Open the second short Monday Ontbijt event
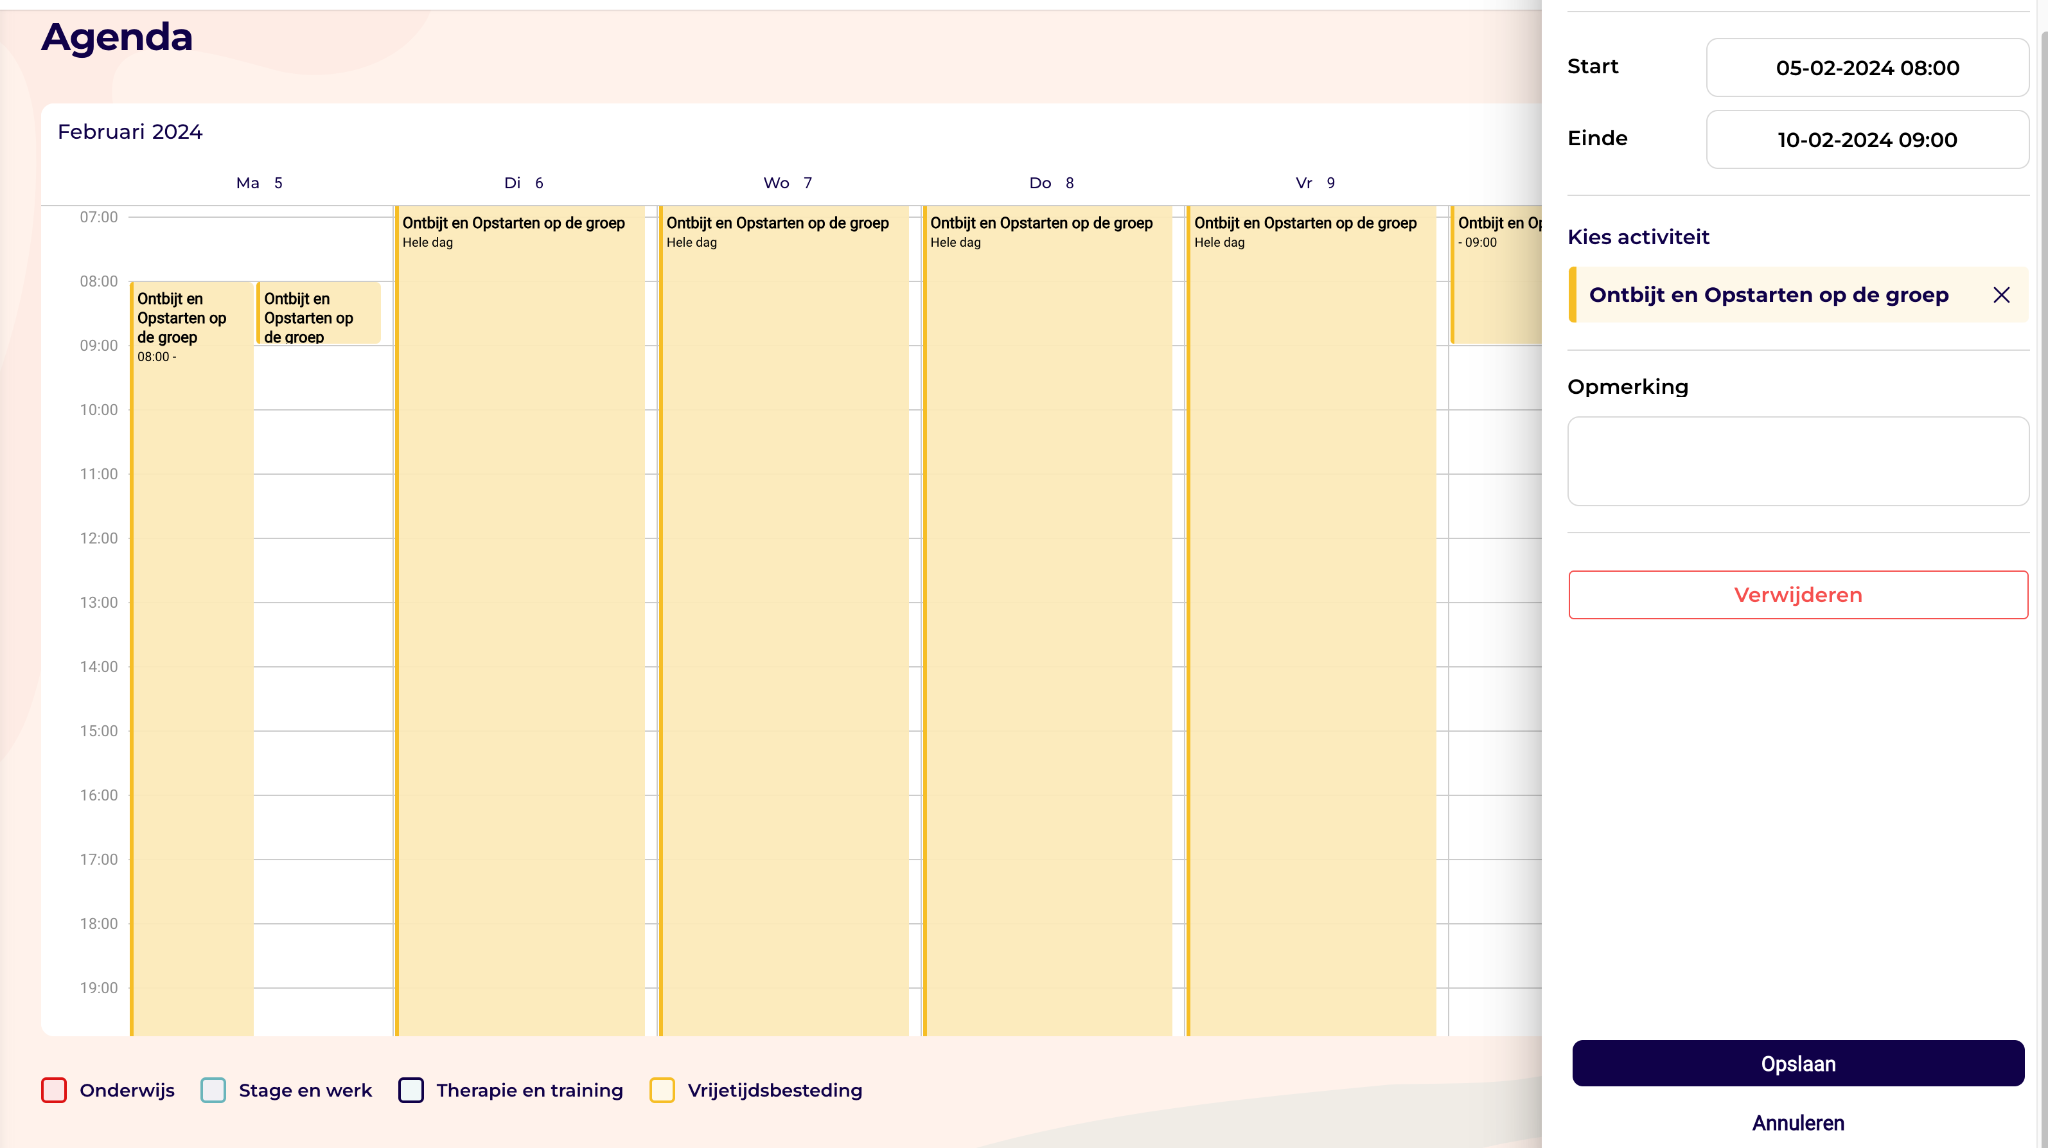Viewport: 2048px width, 1148px height. pyautogui.click(x=319, y=314)
